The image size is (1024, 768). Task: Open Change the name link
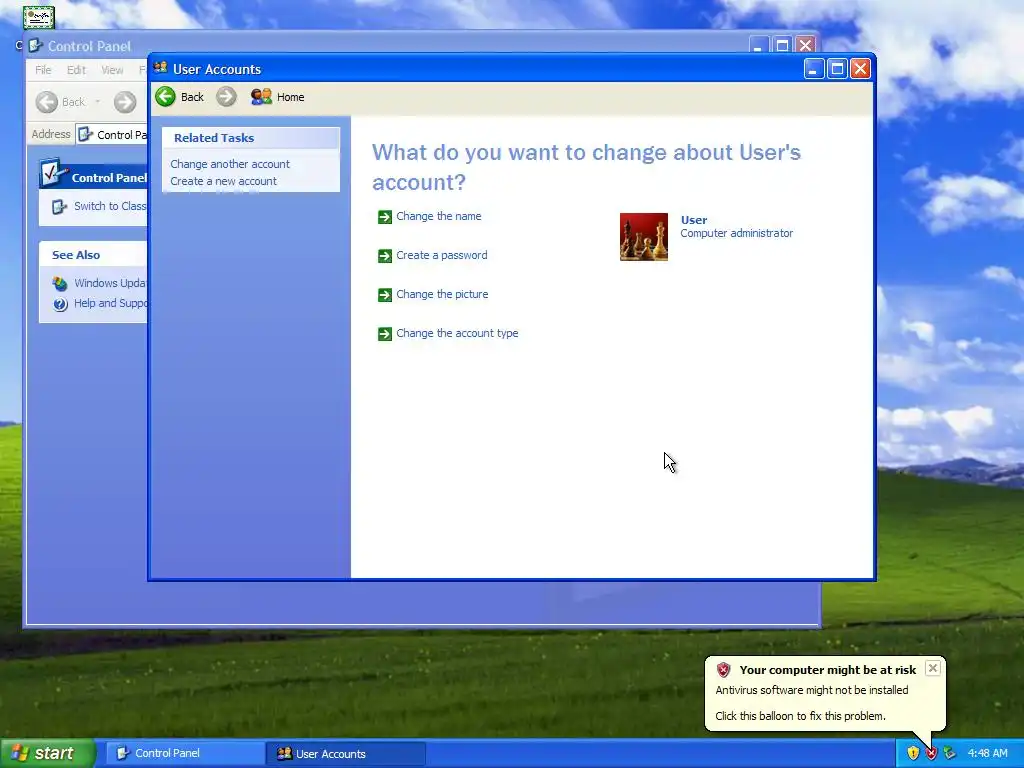pyautogui.click(x=438, y=216)
